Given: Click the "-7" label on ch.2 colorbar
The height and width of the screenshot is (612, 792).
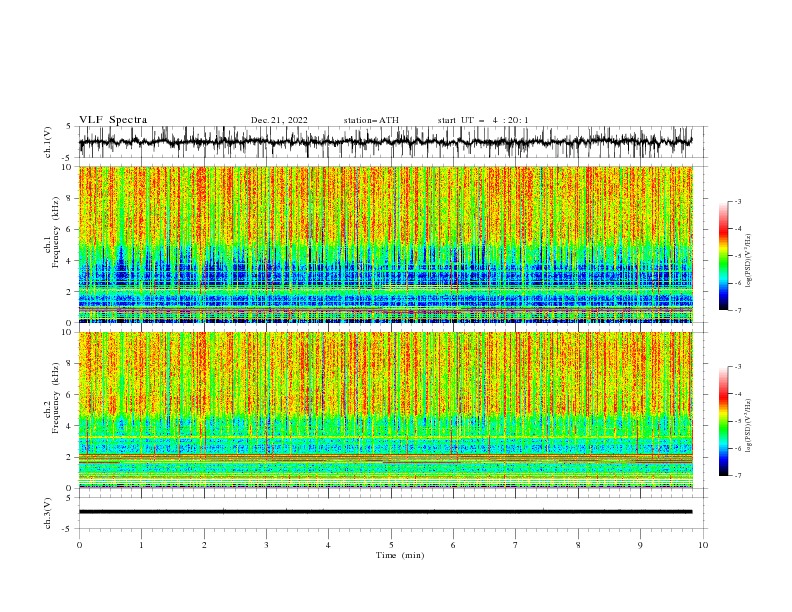Looking at the screenshot, I should click(738, 475).
